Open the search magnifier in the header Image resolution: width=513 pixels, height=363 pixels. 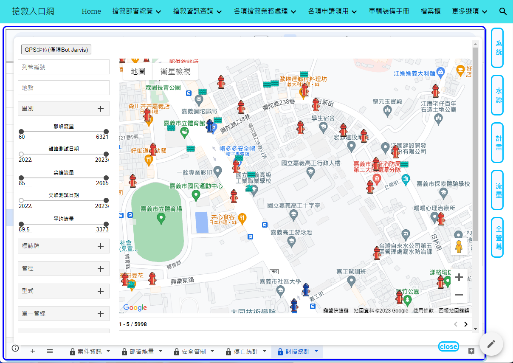coord(503,11)
